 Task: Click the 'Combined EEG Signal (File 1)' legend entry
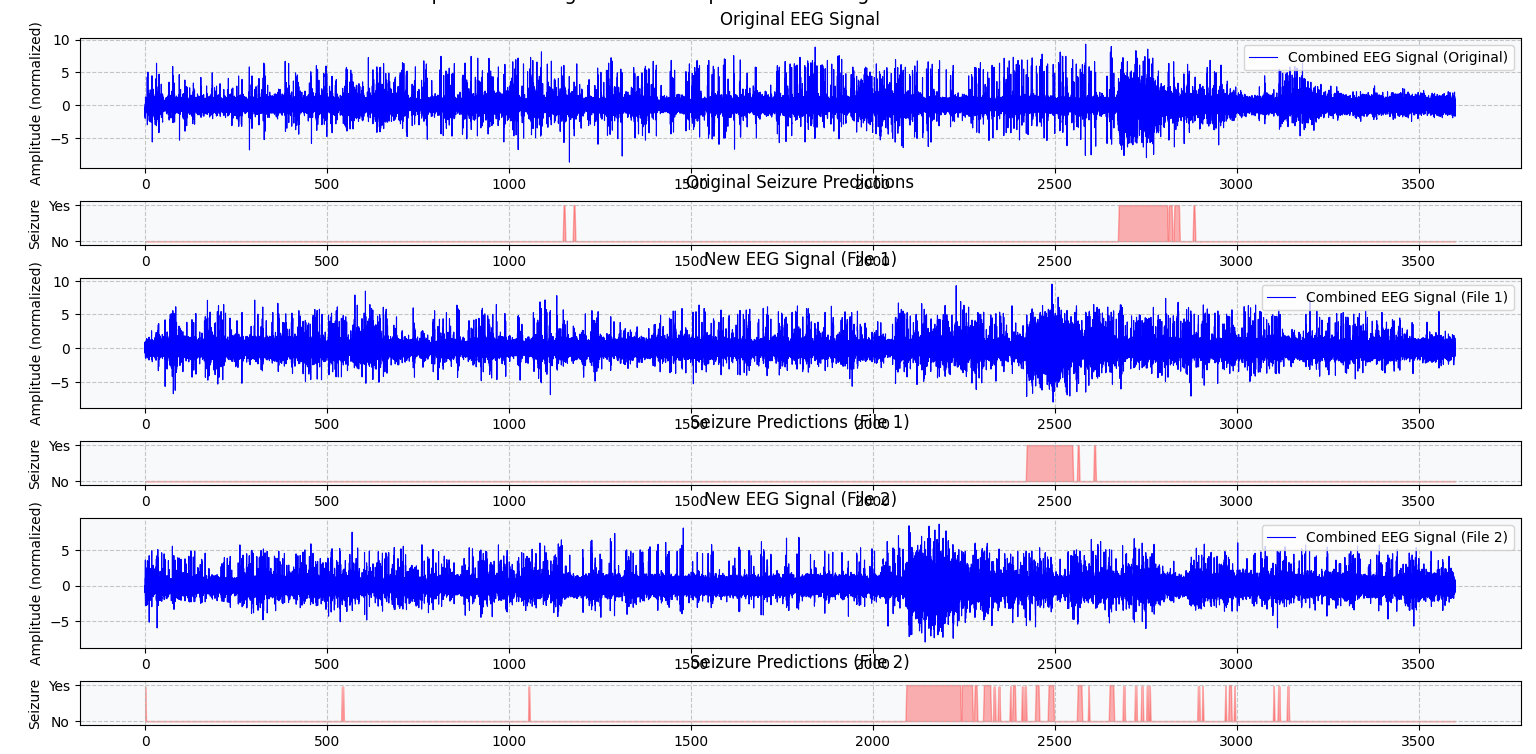[1406, 297]
